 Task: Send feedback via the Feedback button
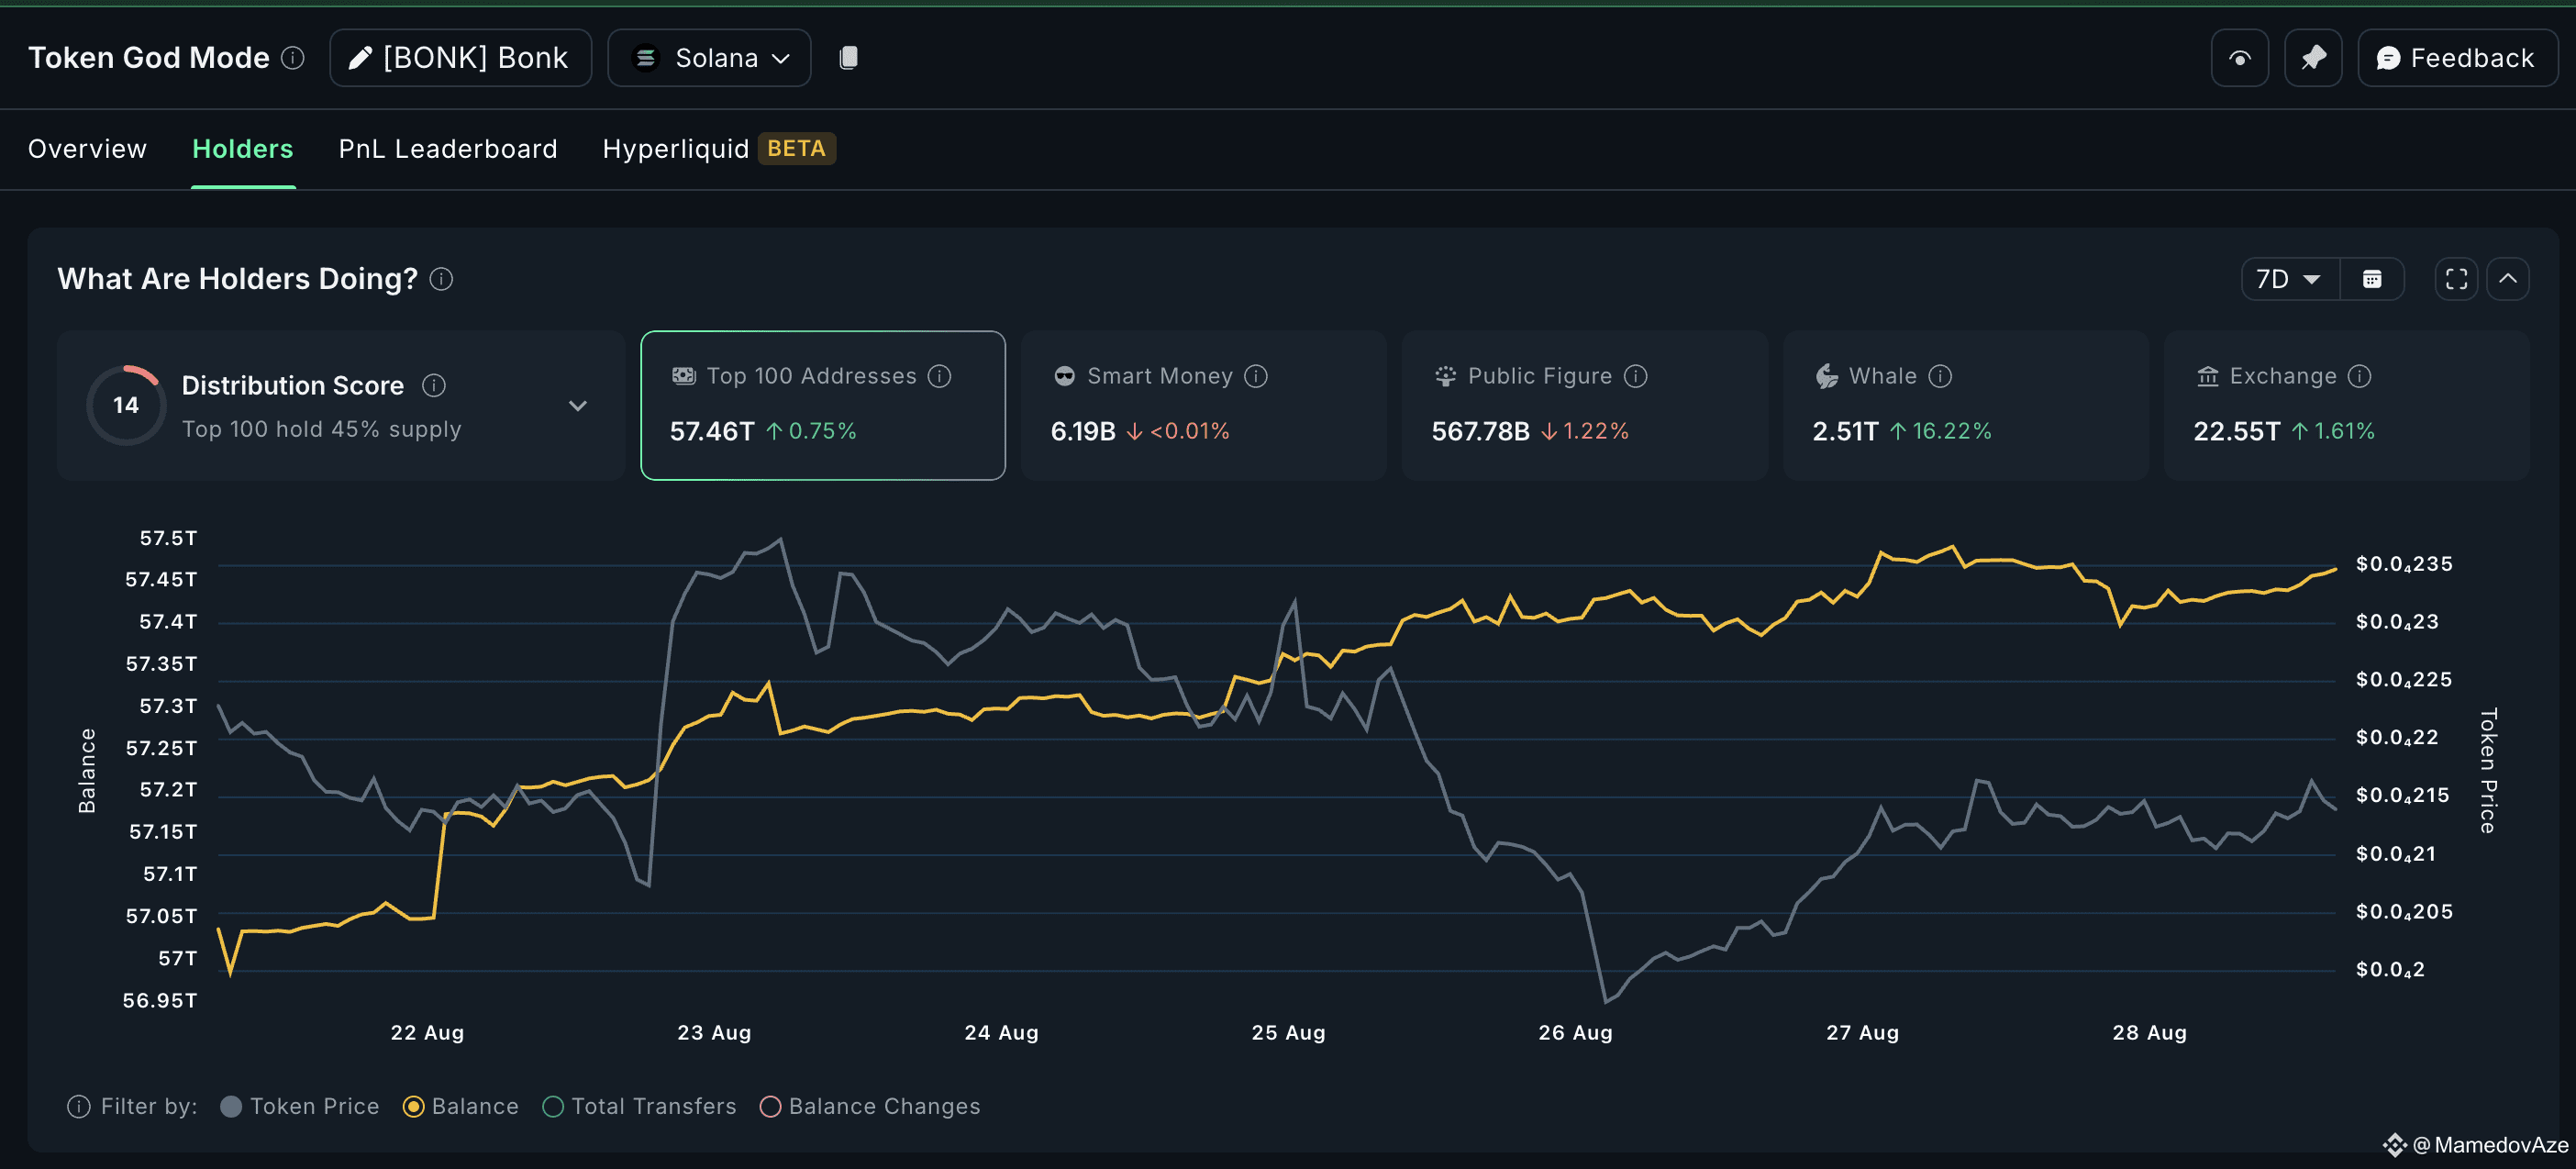coord(2457,58)
